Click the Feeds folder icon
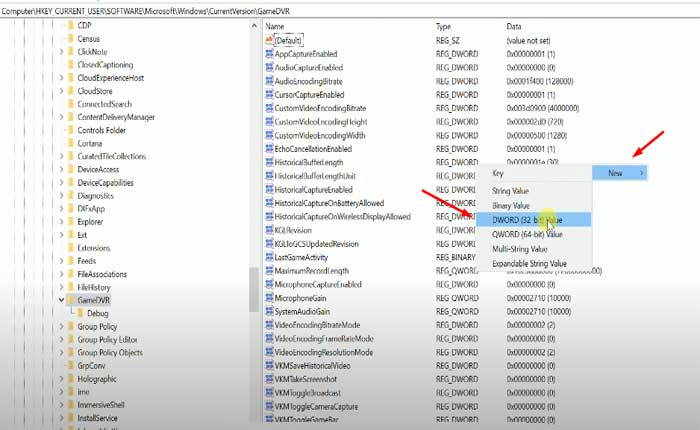This screenshot has width=700, height=430. tap(71, 261)
